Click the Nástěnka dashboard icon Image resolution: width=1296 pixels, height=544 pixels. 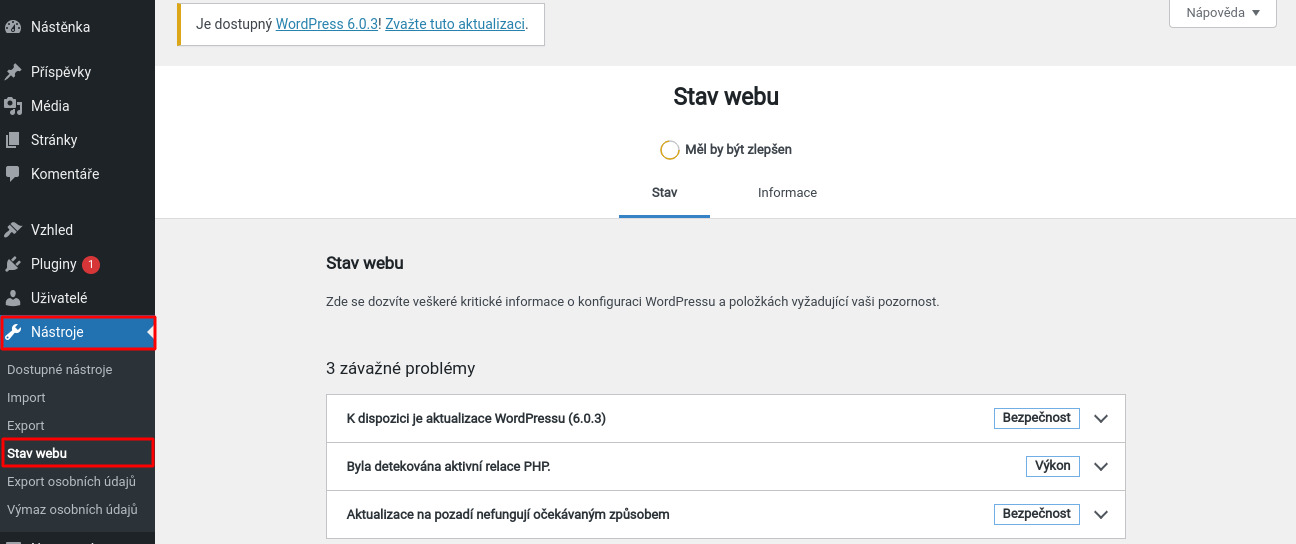(x=13, y=27)
